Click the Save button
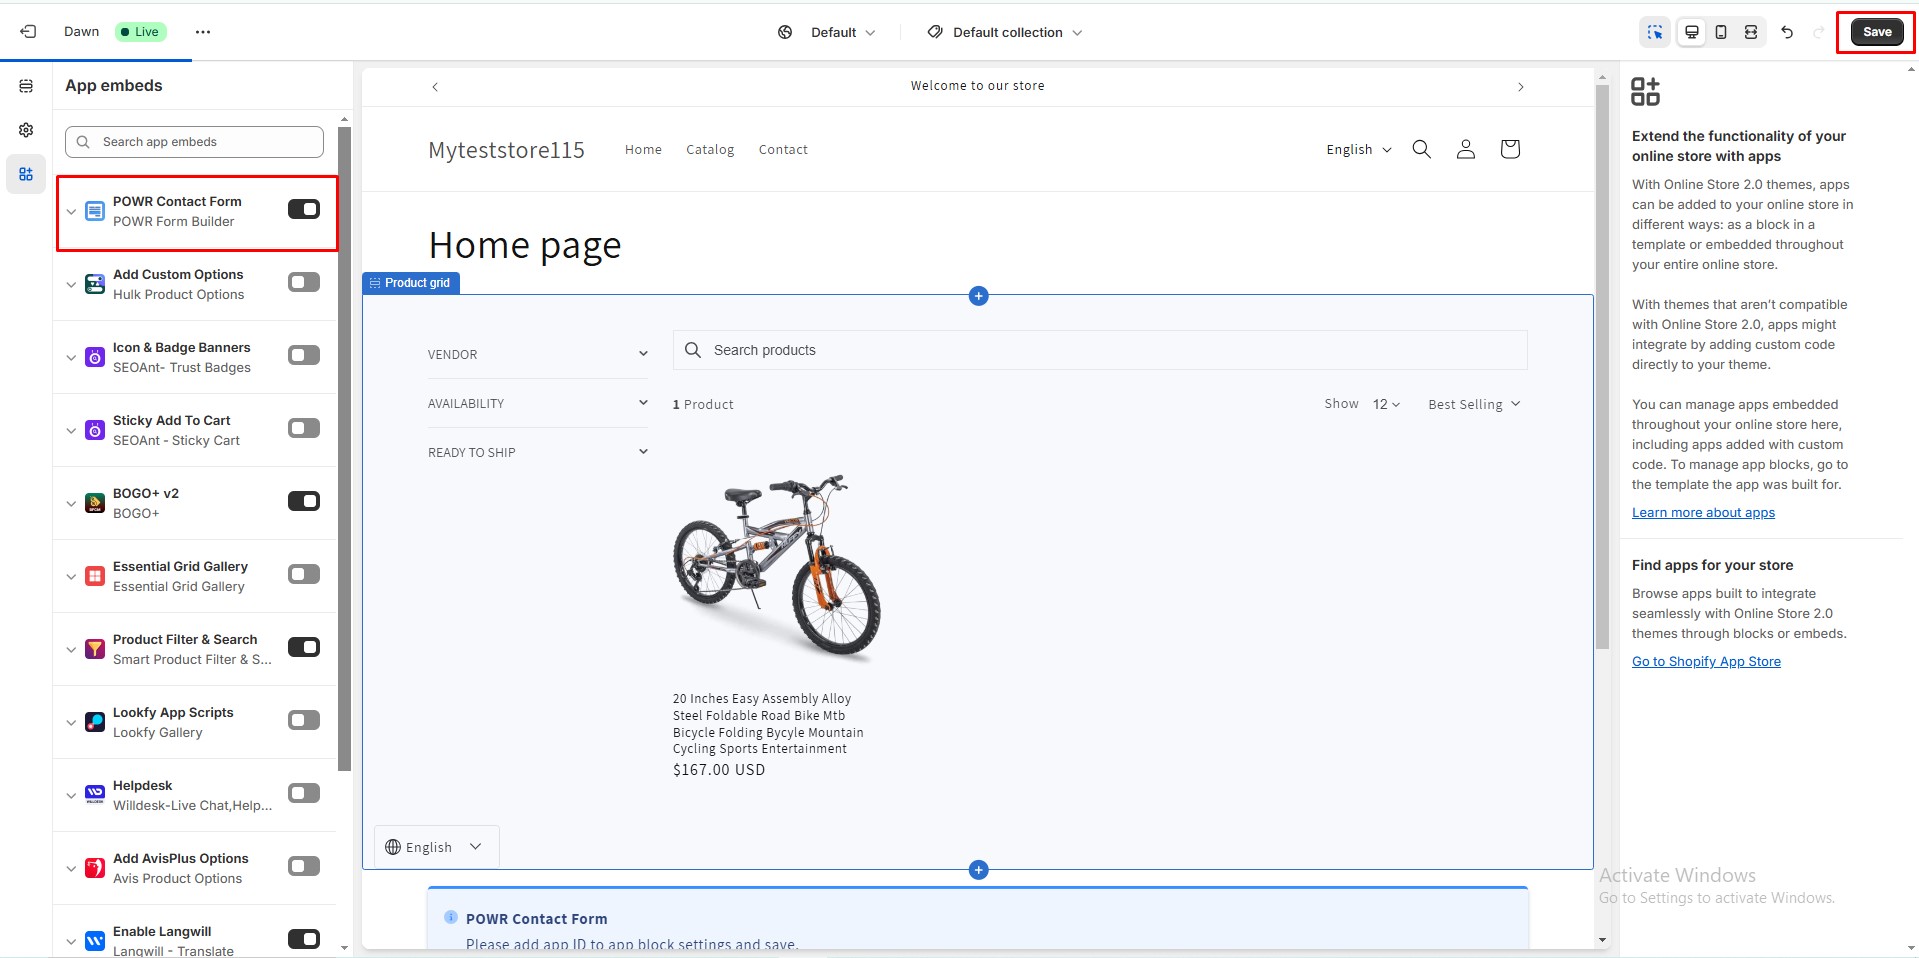The height and width of the screenshot is (958, 1919). 1875,31
